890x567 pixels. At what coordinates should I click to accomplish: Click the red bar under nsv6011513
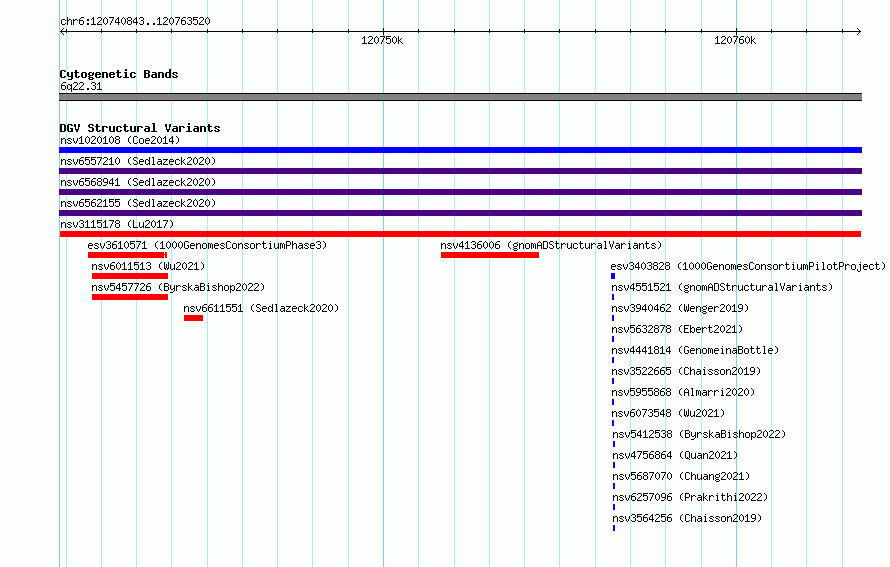[130, 276]
